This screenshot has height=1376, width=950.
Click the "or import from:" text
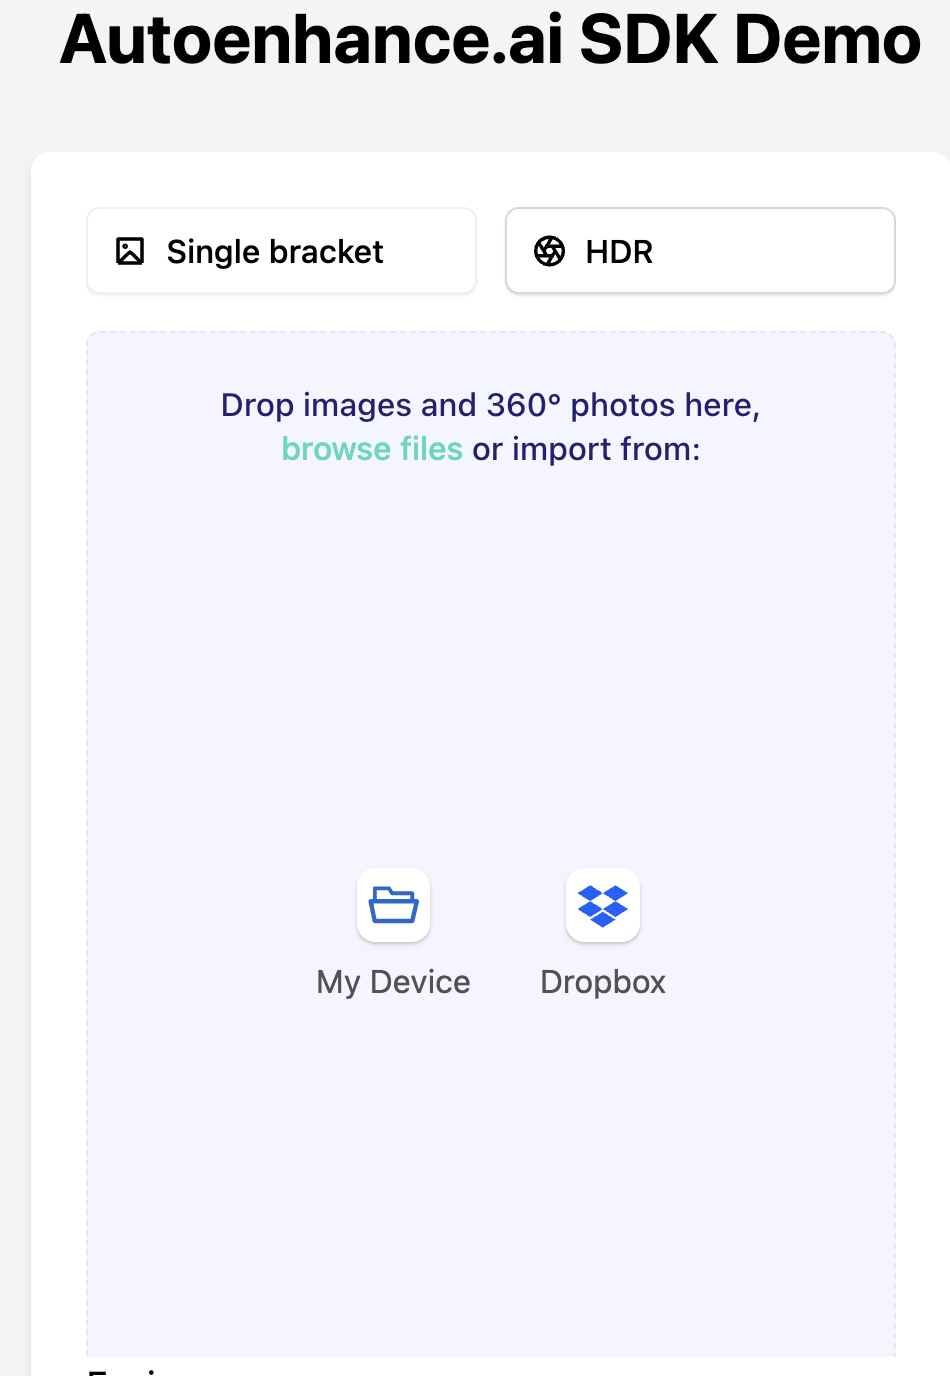click(x=587, y=449)
